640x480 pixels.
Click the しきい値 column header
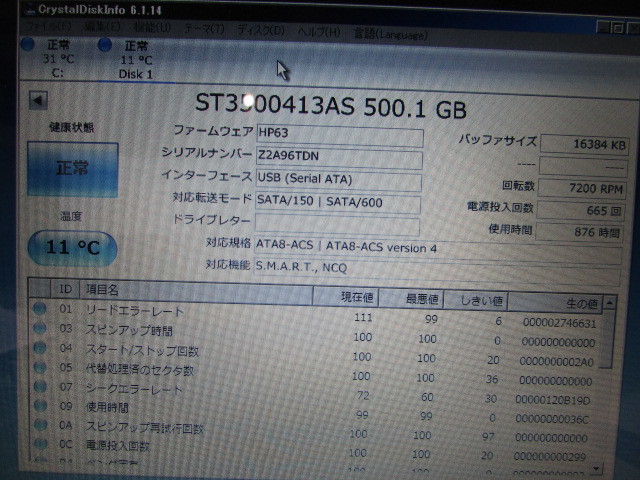coord(476,301)
